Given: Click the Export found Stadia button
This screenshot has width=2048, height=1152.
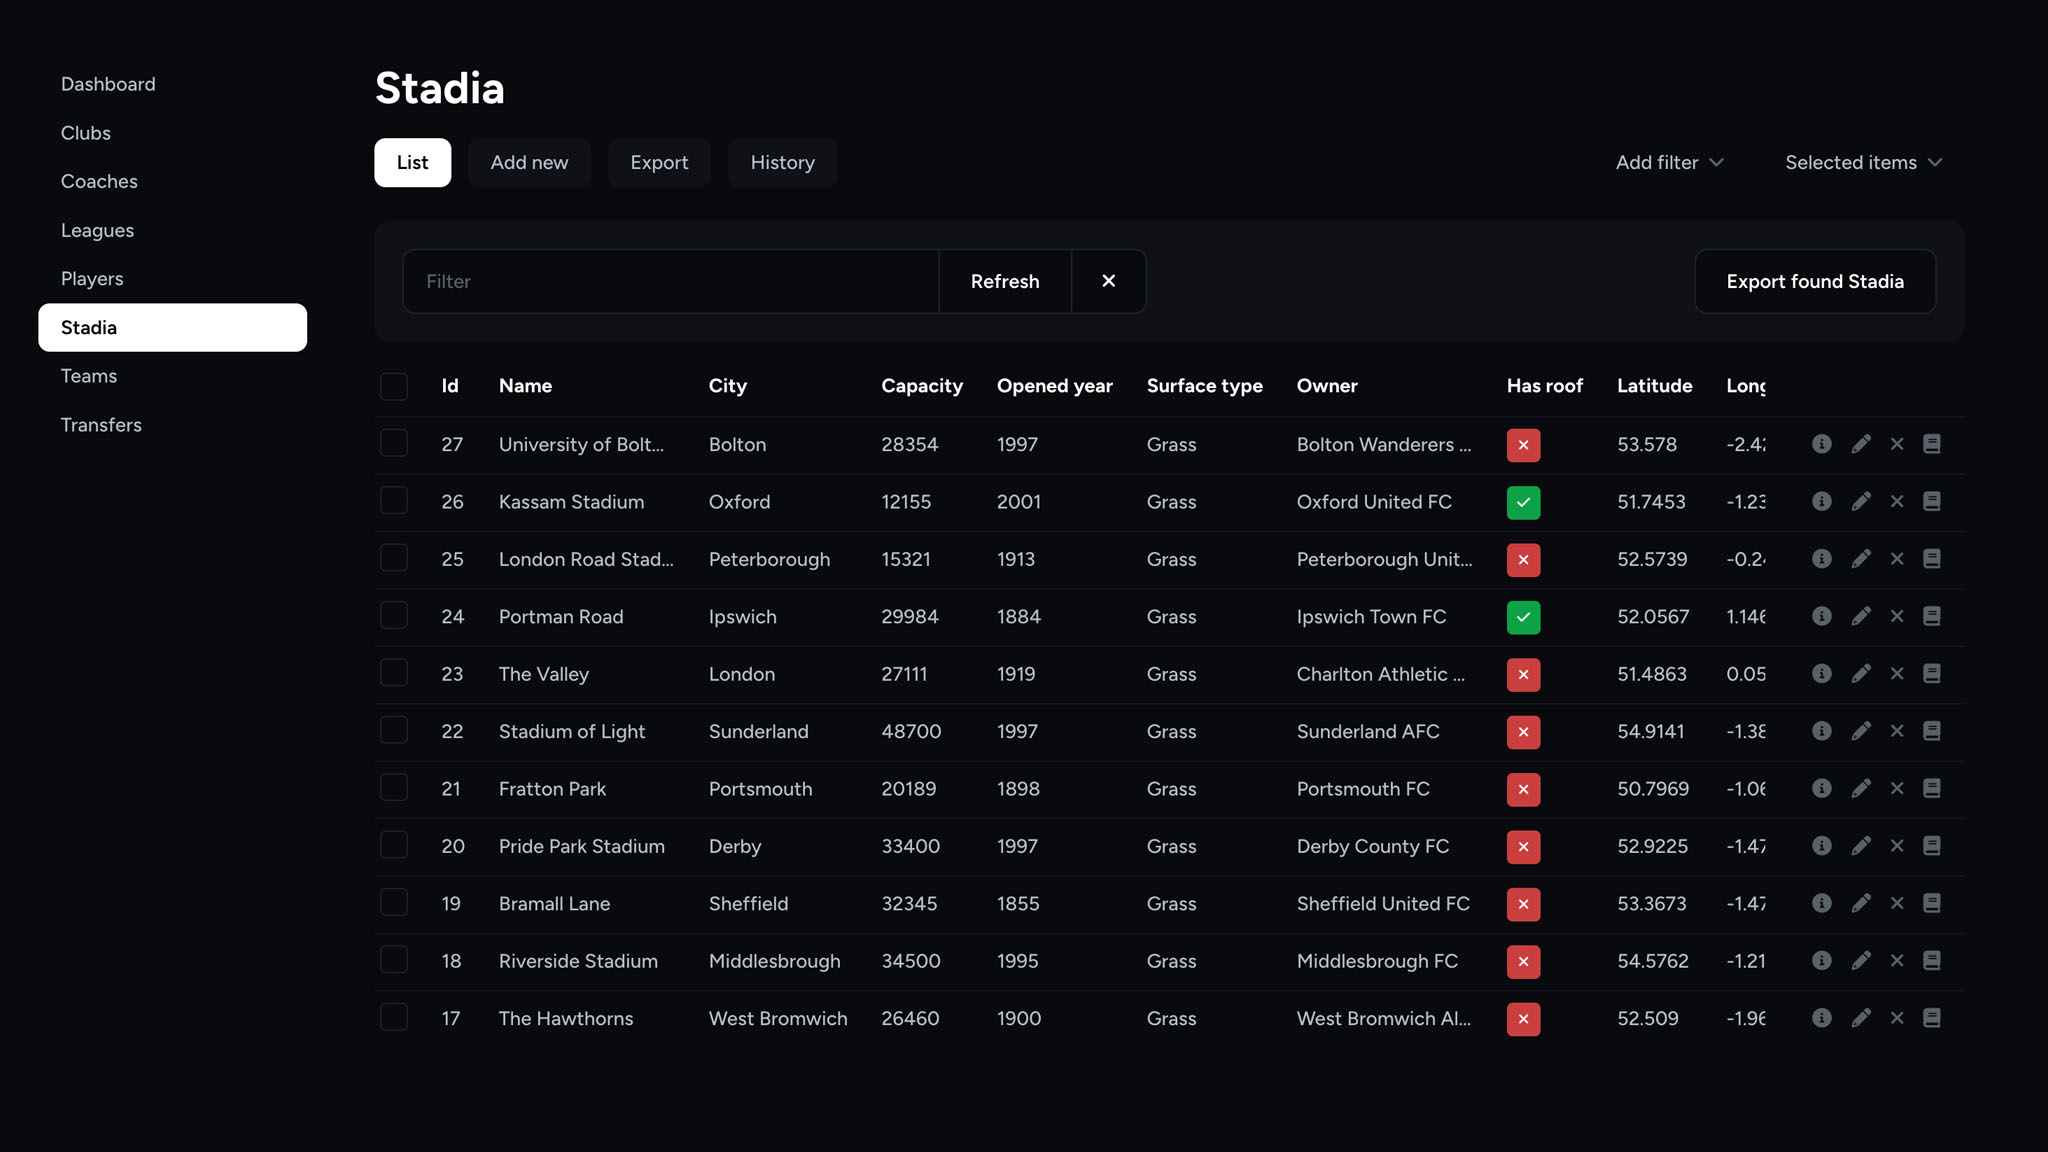Looking at the screenshot, I should 1814,281.
